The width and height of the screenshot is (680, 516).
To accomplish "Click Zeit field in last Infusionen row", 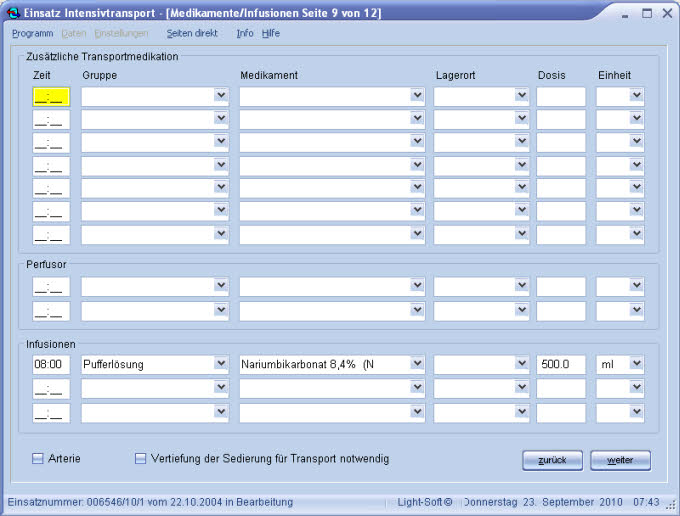I will coord(51,413).
